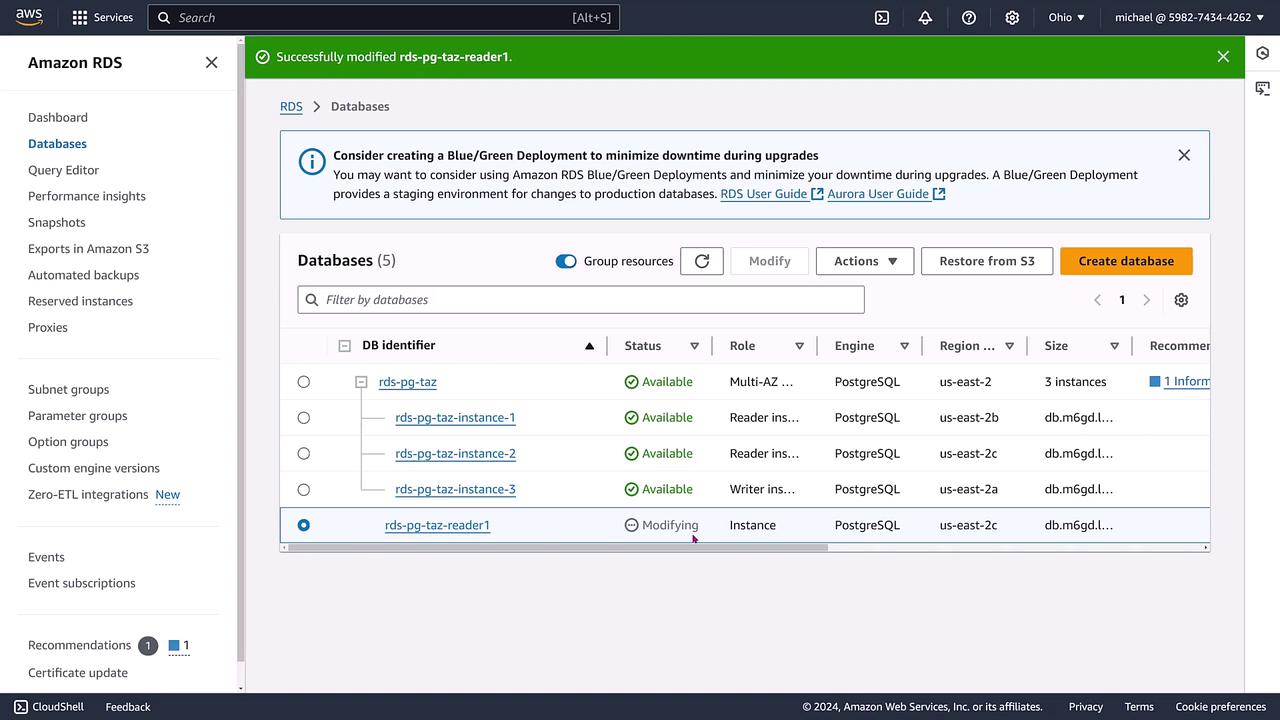
Task: Click the Filter by databases search field
Action: 580,300
